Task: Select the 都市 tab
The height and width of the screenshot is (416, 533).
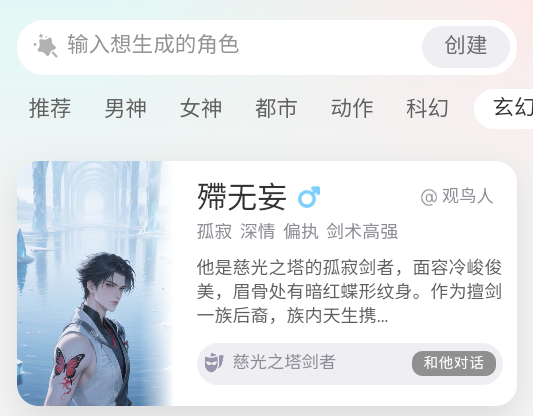Action: 276,108
